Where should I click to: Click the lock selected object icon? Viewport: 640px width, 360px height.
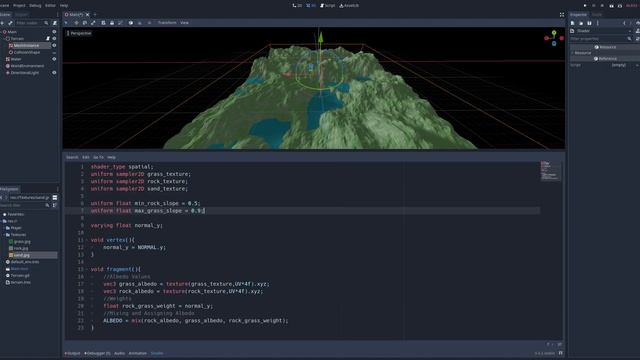pos(112,23)
